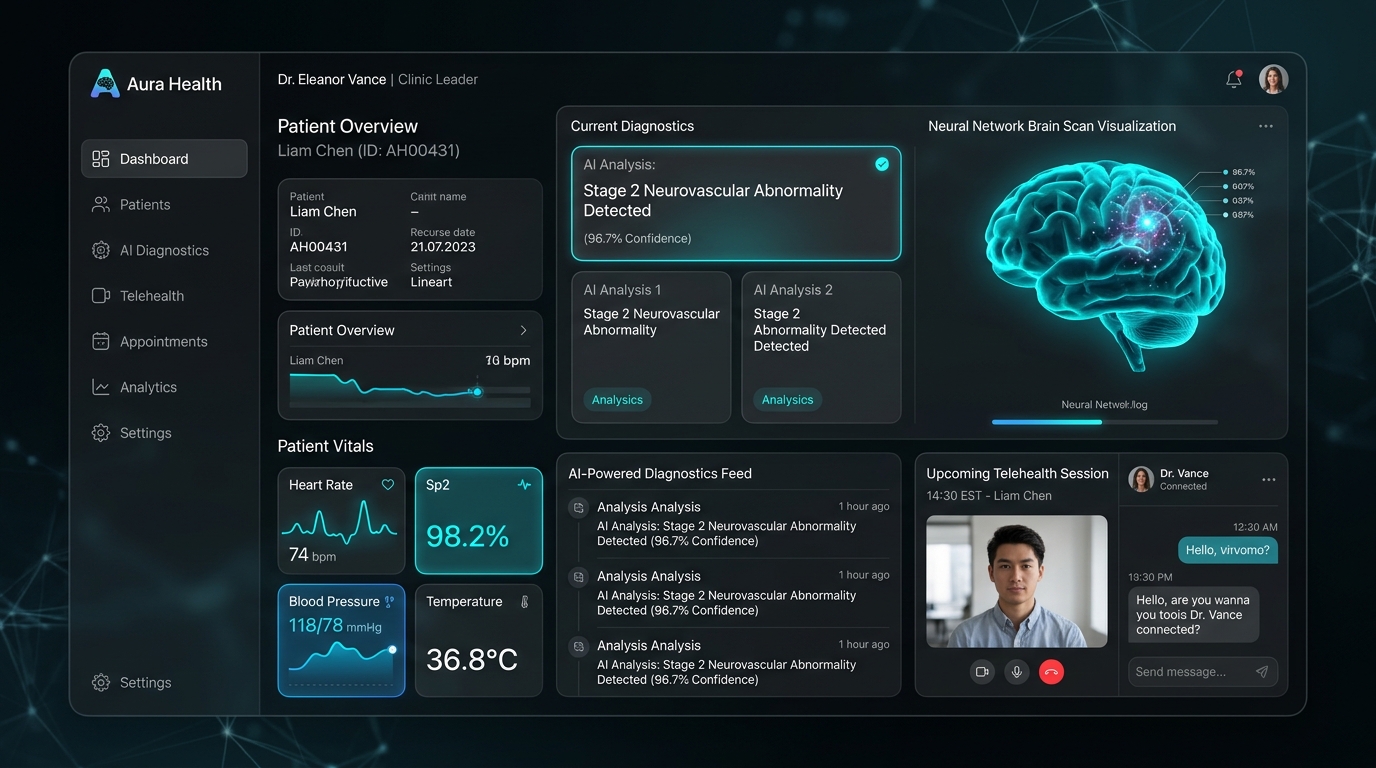Click the Send message input field

tap(1203, 672)
